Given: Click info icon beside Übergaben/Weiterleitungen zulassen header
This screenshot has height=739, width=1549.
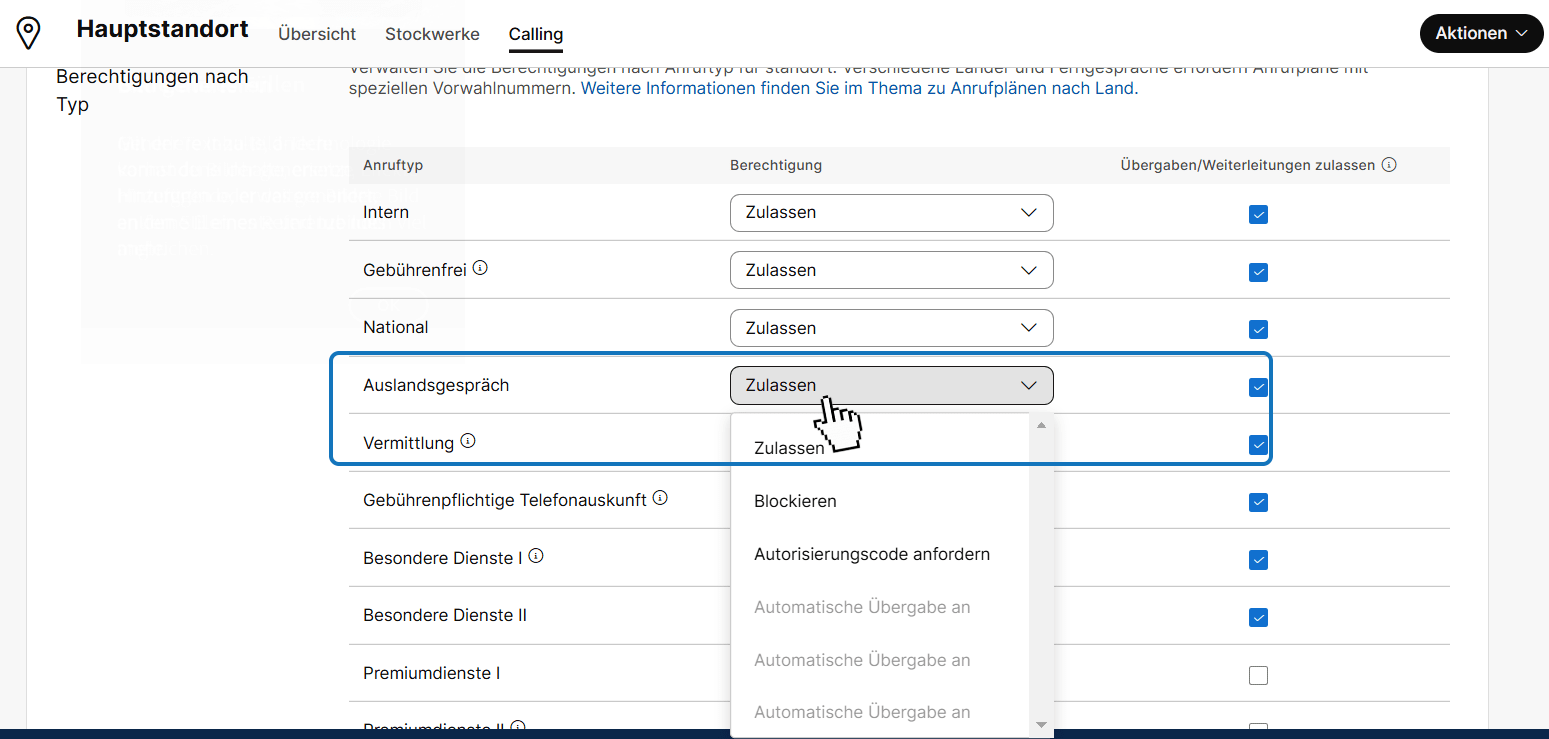Looking at the screenshot, I should [x=1388, y=165].
